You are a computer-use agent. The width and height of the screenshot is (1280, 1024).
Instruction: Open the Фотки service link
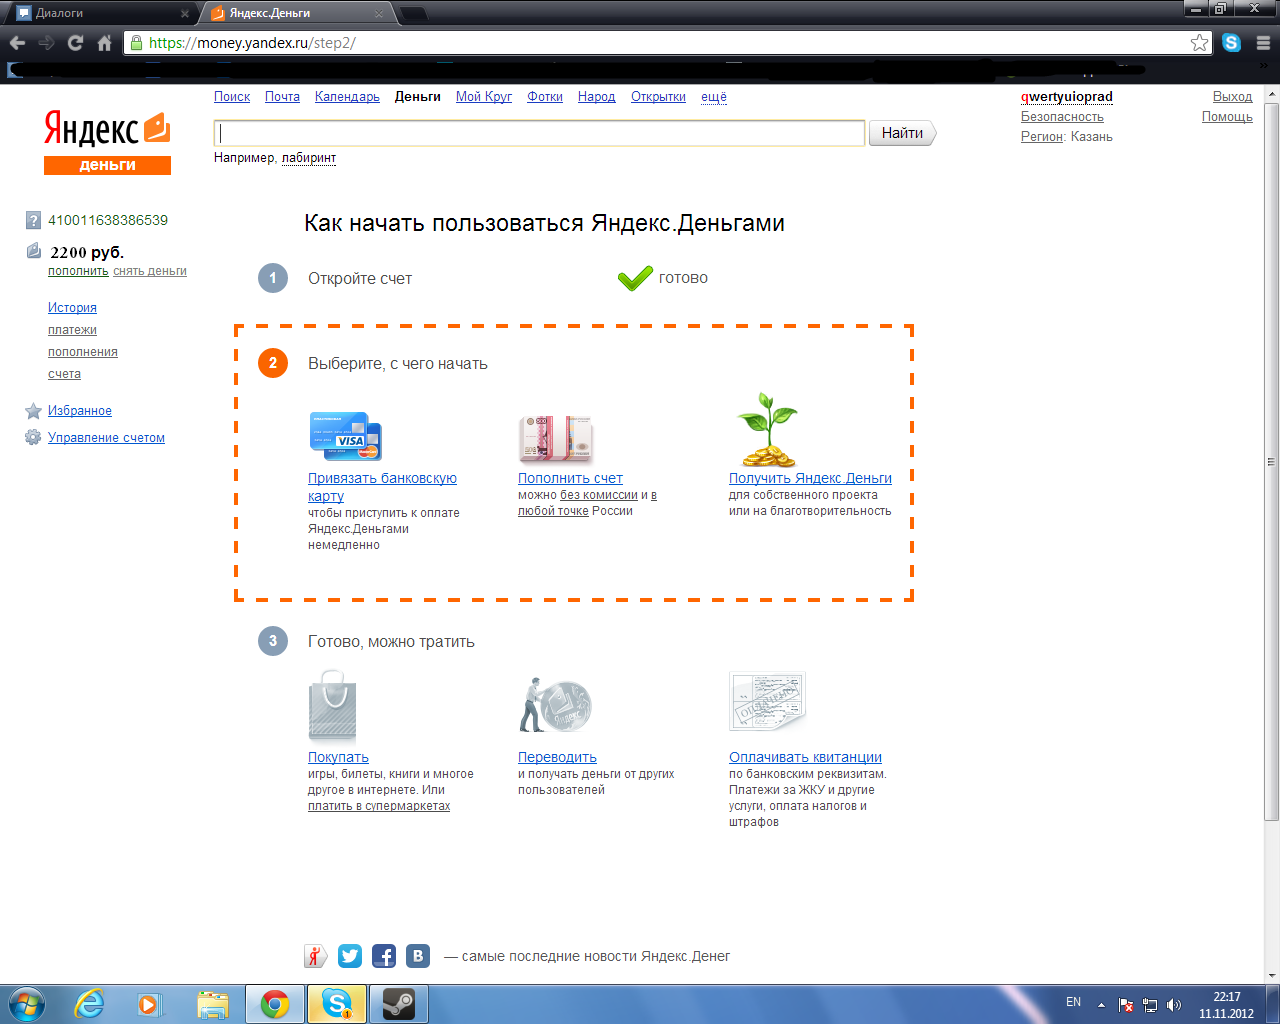pyautogui.click(x=545, y=97)
